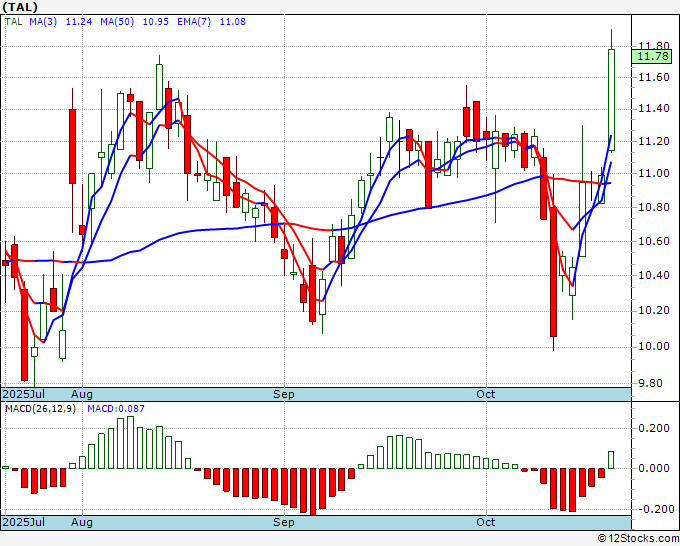Image resolution: width=680 pixels, height=546 pixels.
Task: Click the MA(3) value 11.24
Action: (x=79, y=22)
